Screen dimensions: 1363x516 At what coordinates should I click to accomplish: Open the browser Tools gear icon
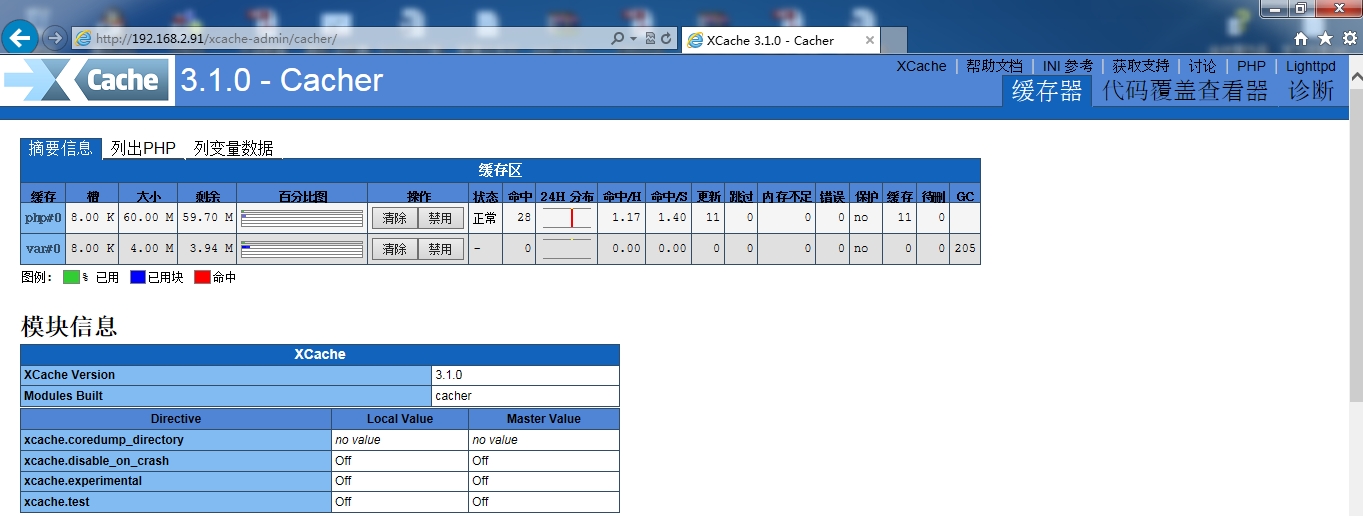(x=1349, y=38)
